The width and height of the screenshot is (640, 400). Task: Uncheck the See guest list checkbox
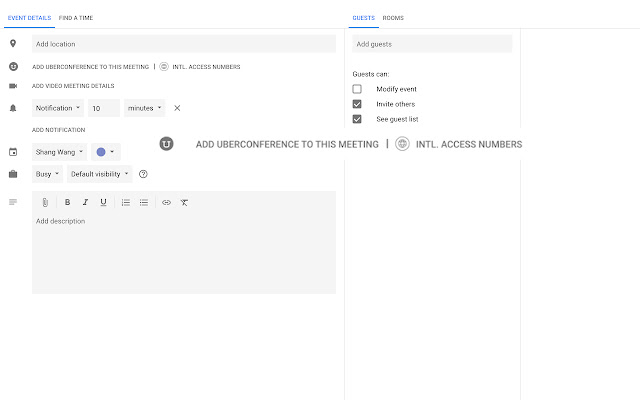click(x=357, y=119)
